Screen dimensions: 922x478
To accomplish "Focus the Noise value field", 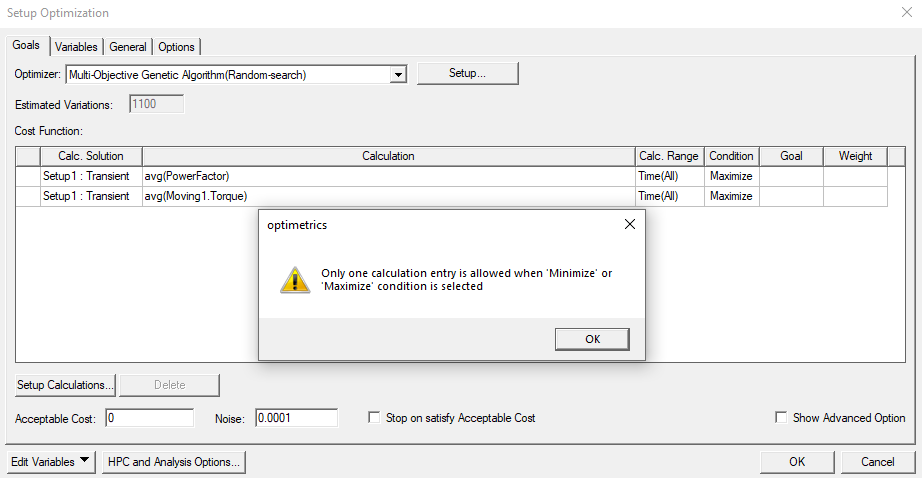I will pyautogui.click(x=296, y=418).
